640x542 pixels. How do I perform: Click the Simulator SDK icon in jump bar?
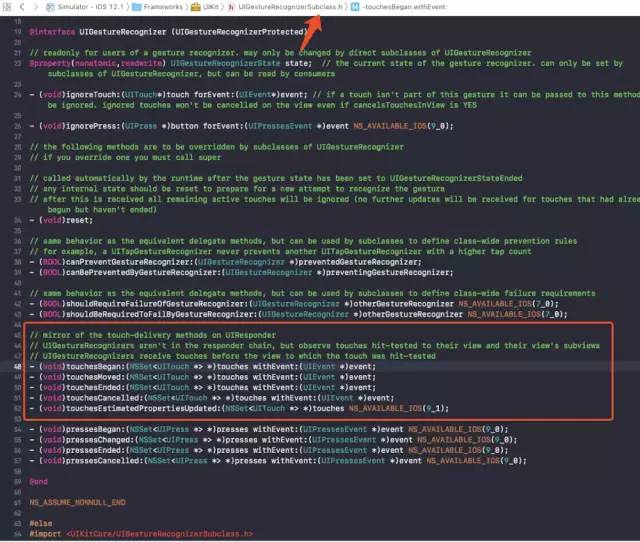(x=50, y=7)
